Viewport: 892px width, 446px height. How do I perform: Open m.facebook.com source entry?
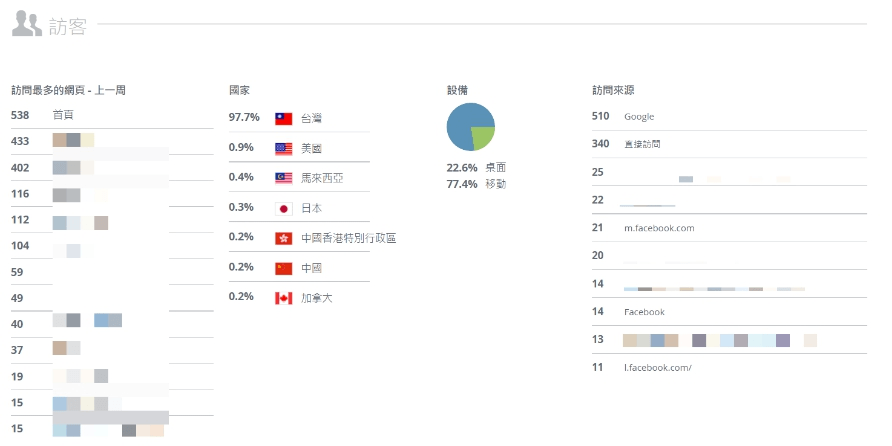(x=659, y=228)
